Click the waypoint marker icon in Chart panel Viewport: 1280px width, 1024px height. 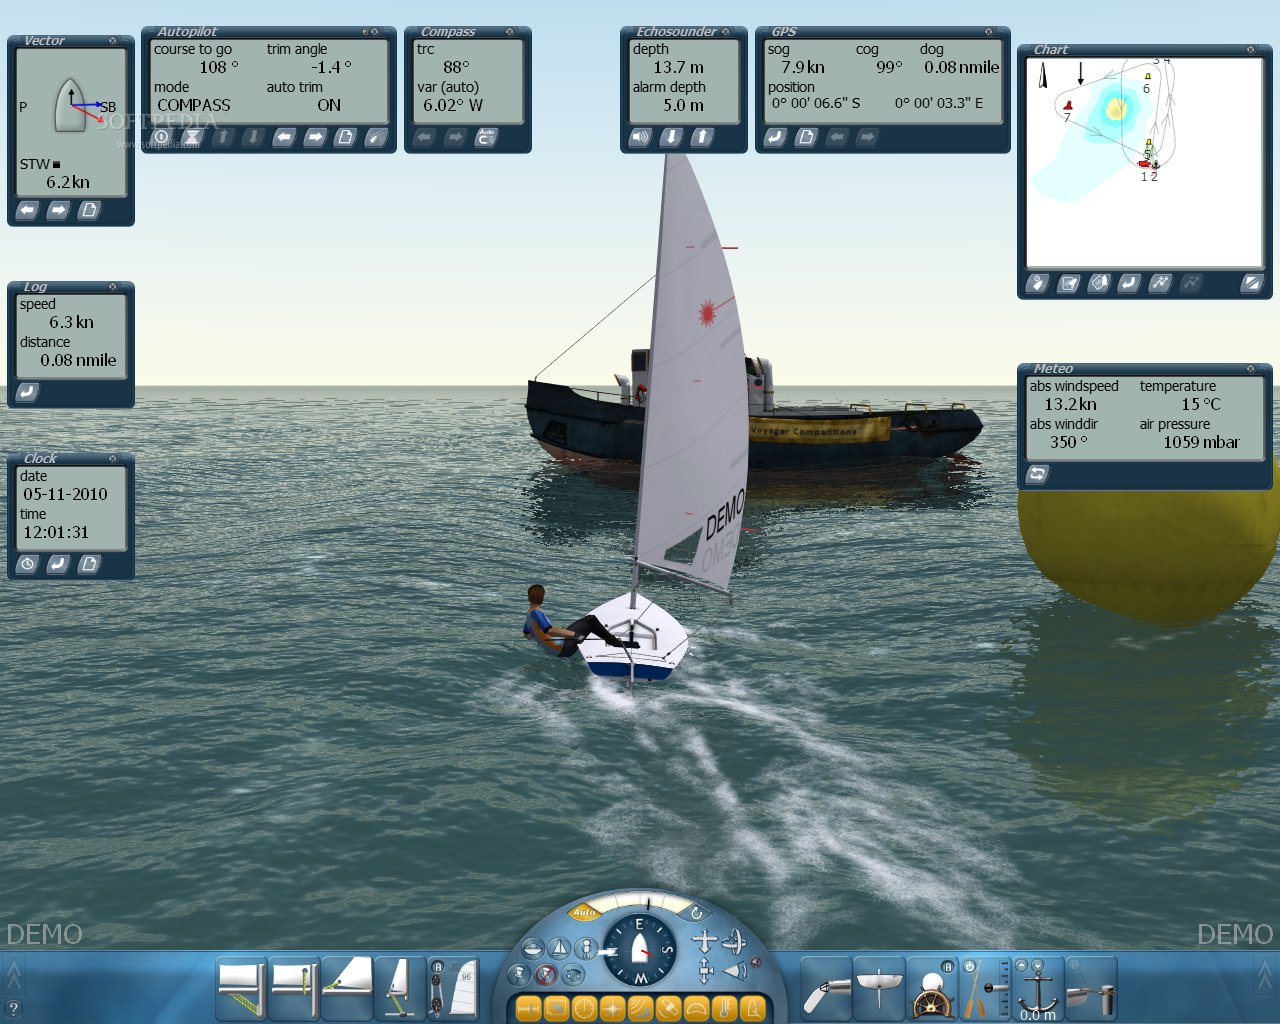(x=1037, y=284)
